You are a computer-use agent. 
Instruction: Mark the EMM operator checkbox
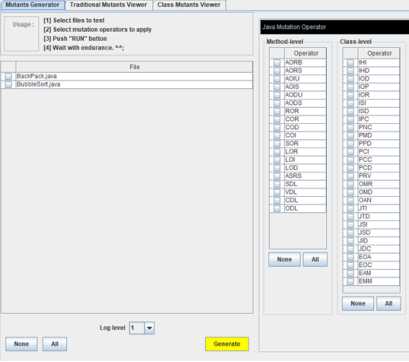point(350,281)
